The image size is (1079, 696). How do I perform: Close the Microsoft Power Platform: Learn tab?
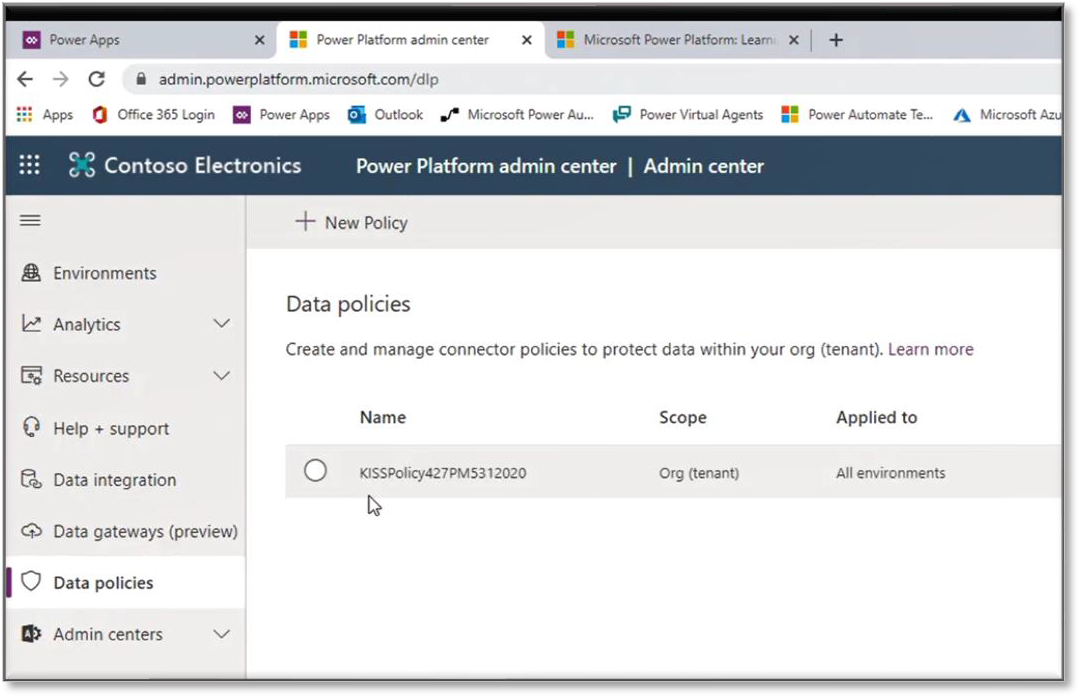(793, 40)
